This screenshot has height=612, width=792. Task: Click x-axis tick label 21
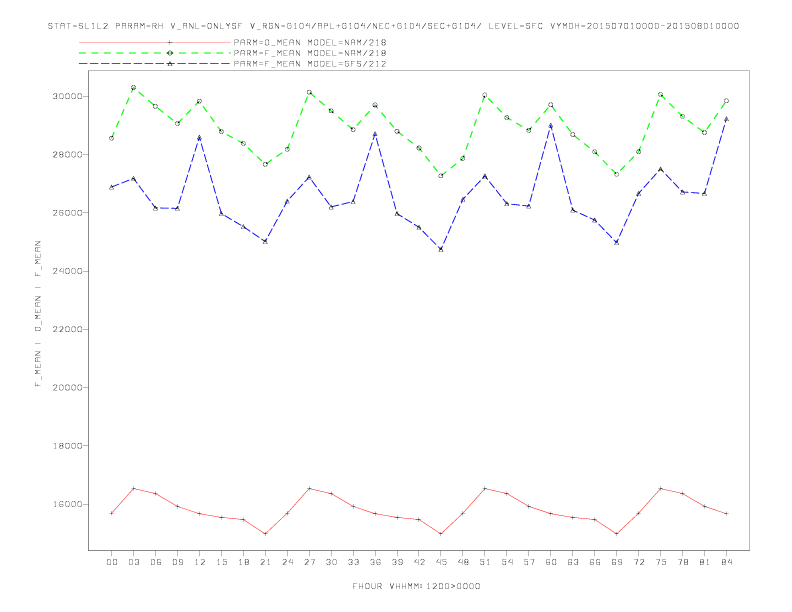click(265, 562)
